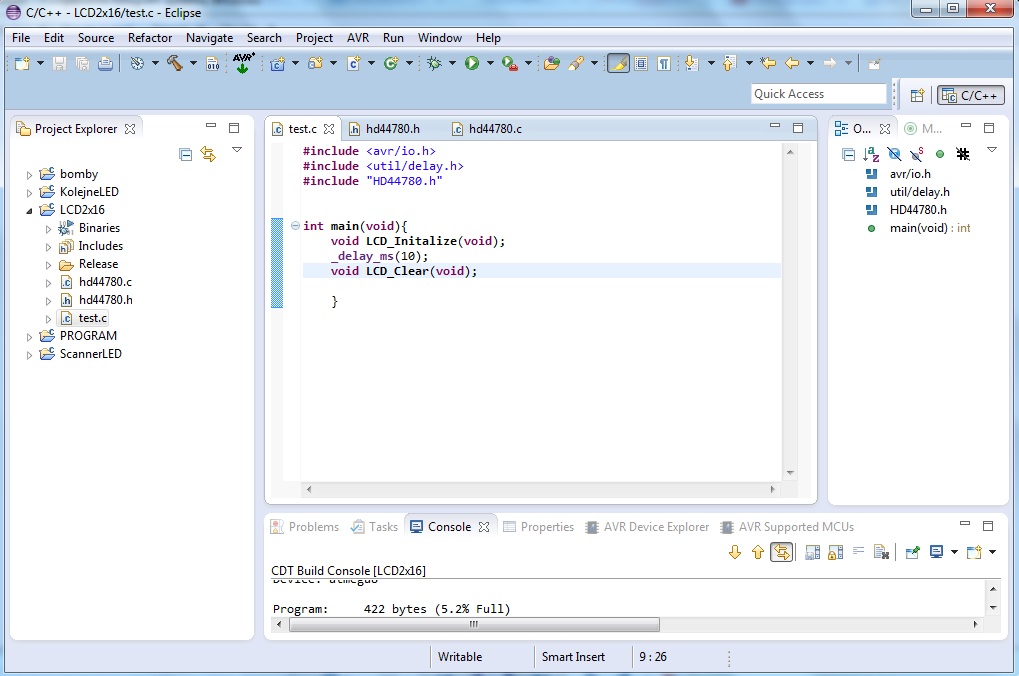The image size is (1019, 676).
Task: Click the Save All toolbar icon
Action: tap(82, 63)
